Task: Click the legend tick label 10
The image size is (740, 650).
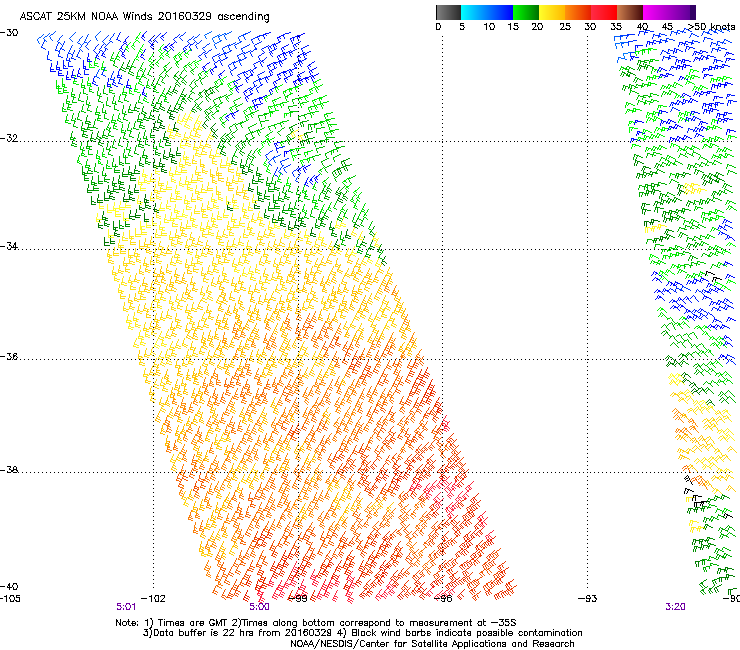Action: tap(489, 27)
